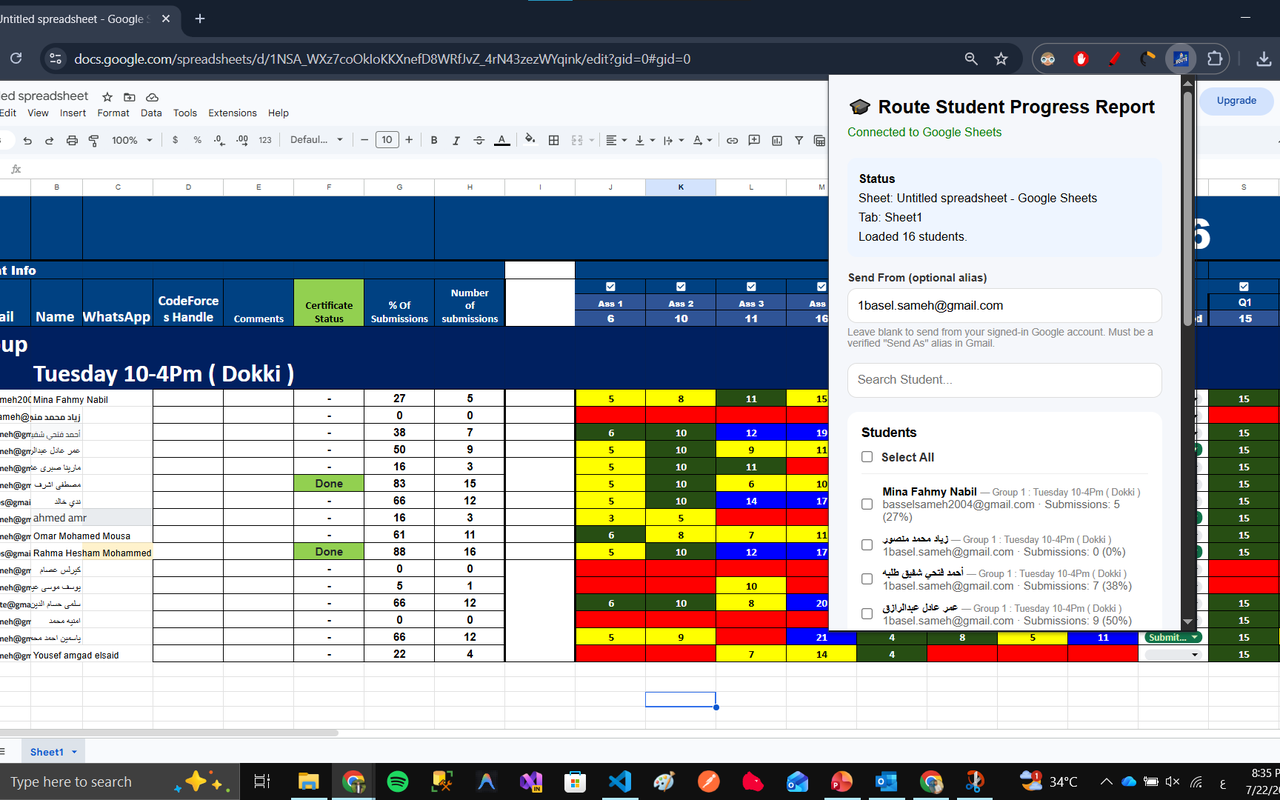1280x800 pixels.
Task: Toggle Strikethrough formatting
Action: tap(479, 140)
